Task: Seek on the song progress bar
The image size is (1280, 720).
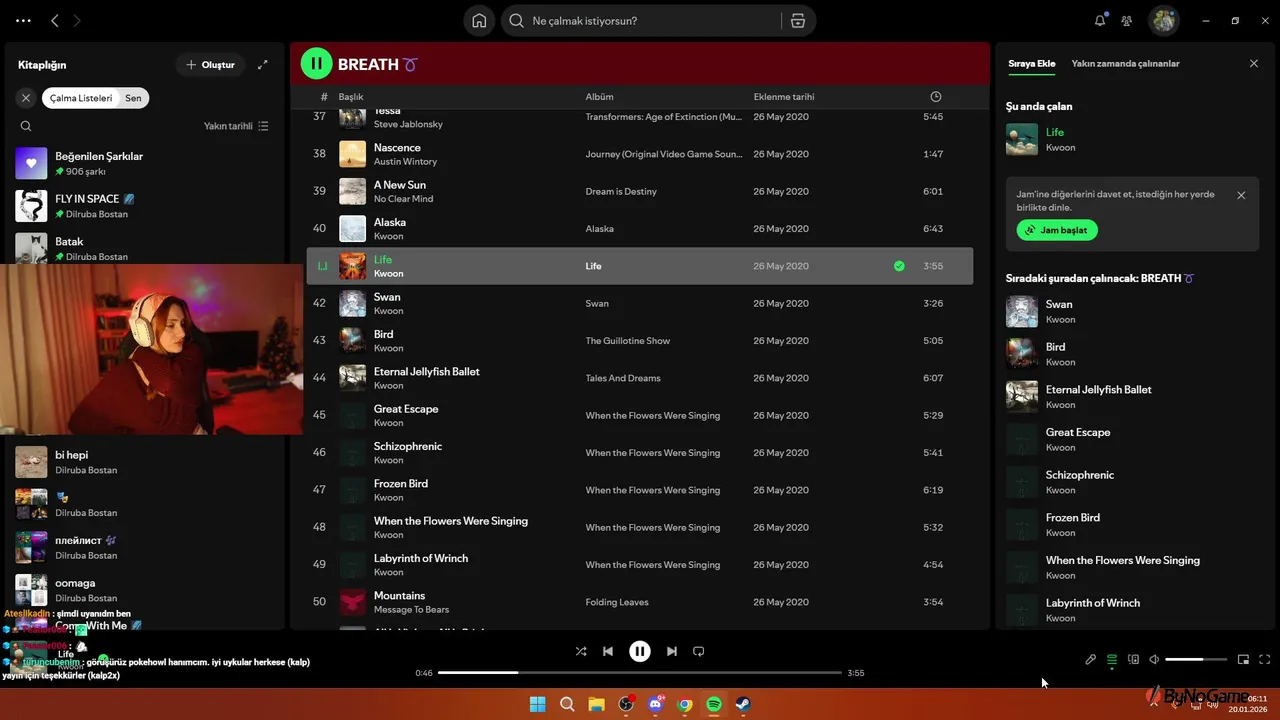Action: click(640, 673)
